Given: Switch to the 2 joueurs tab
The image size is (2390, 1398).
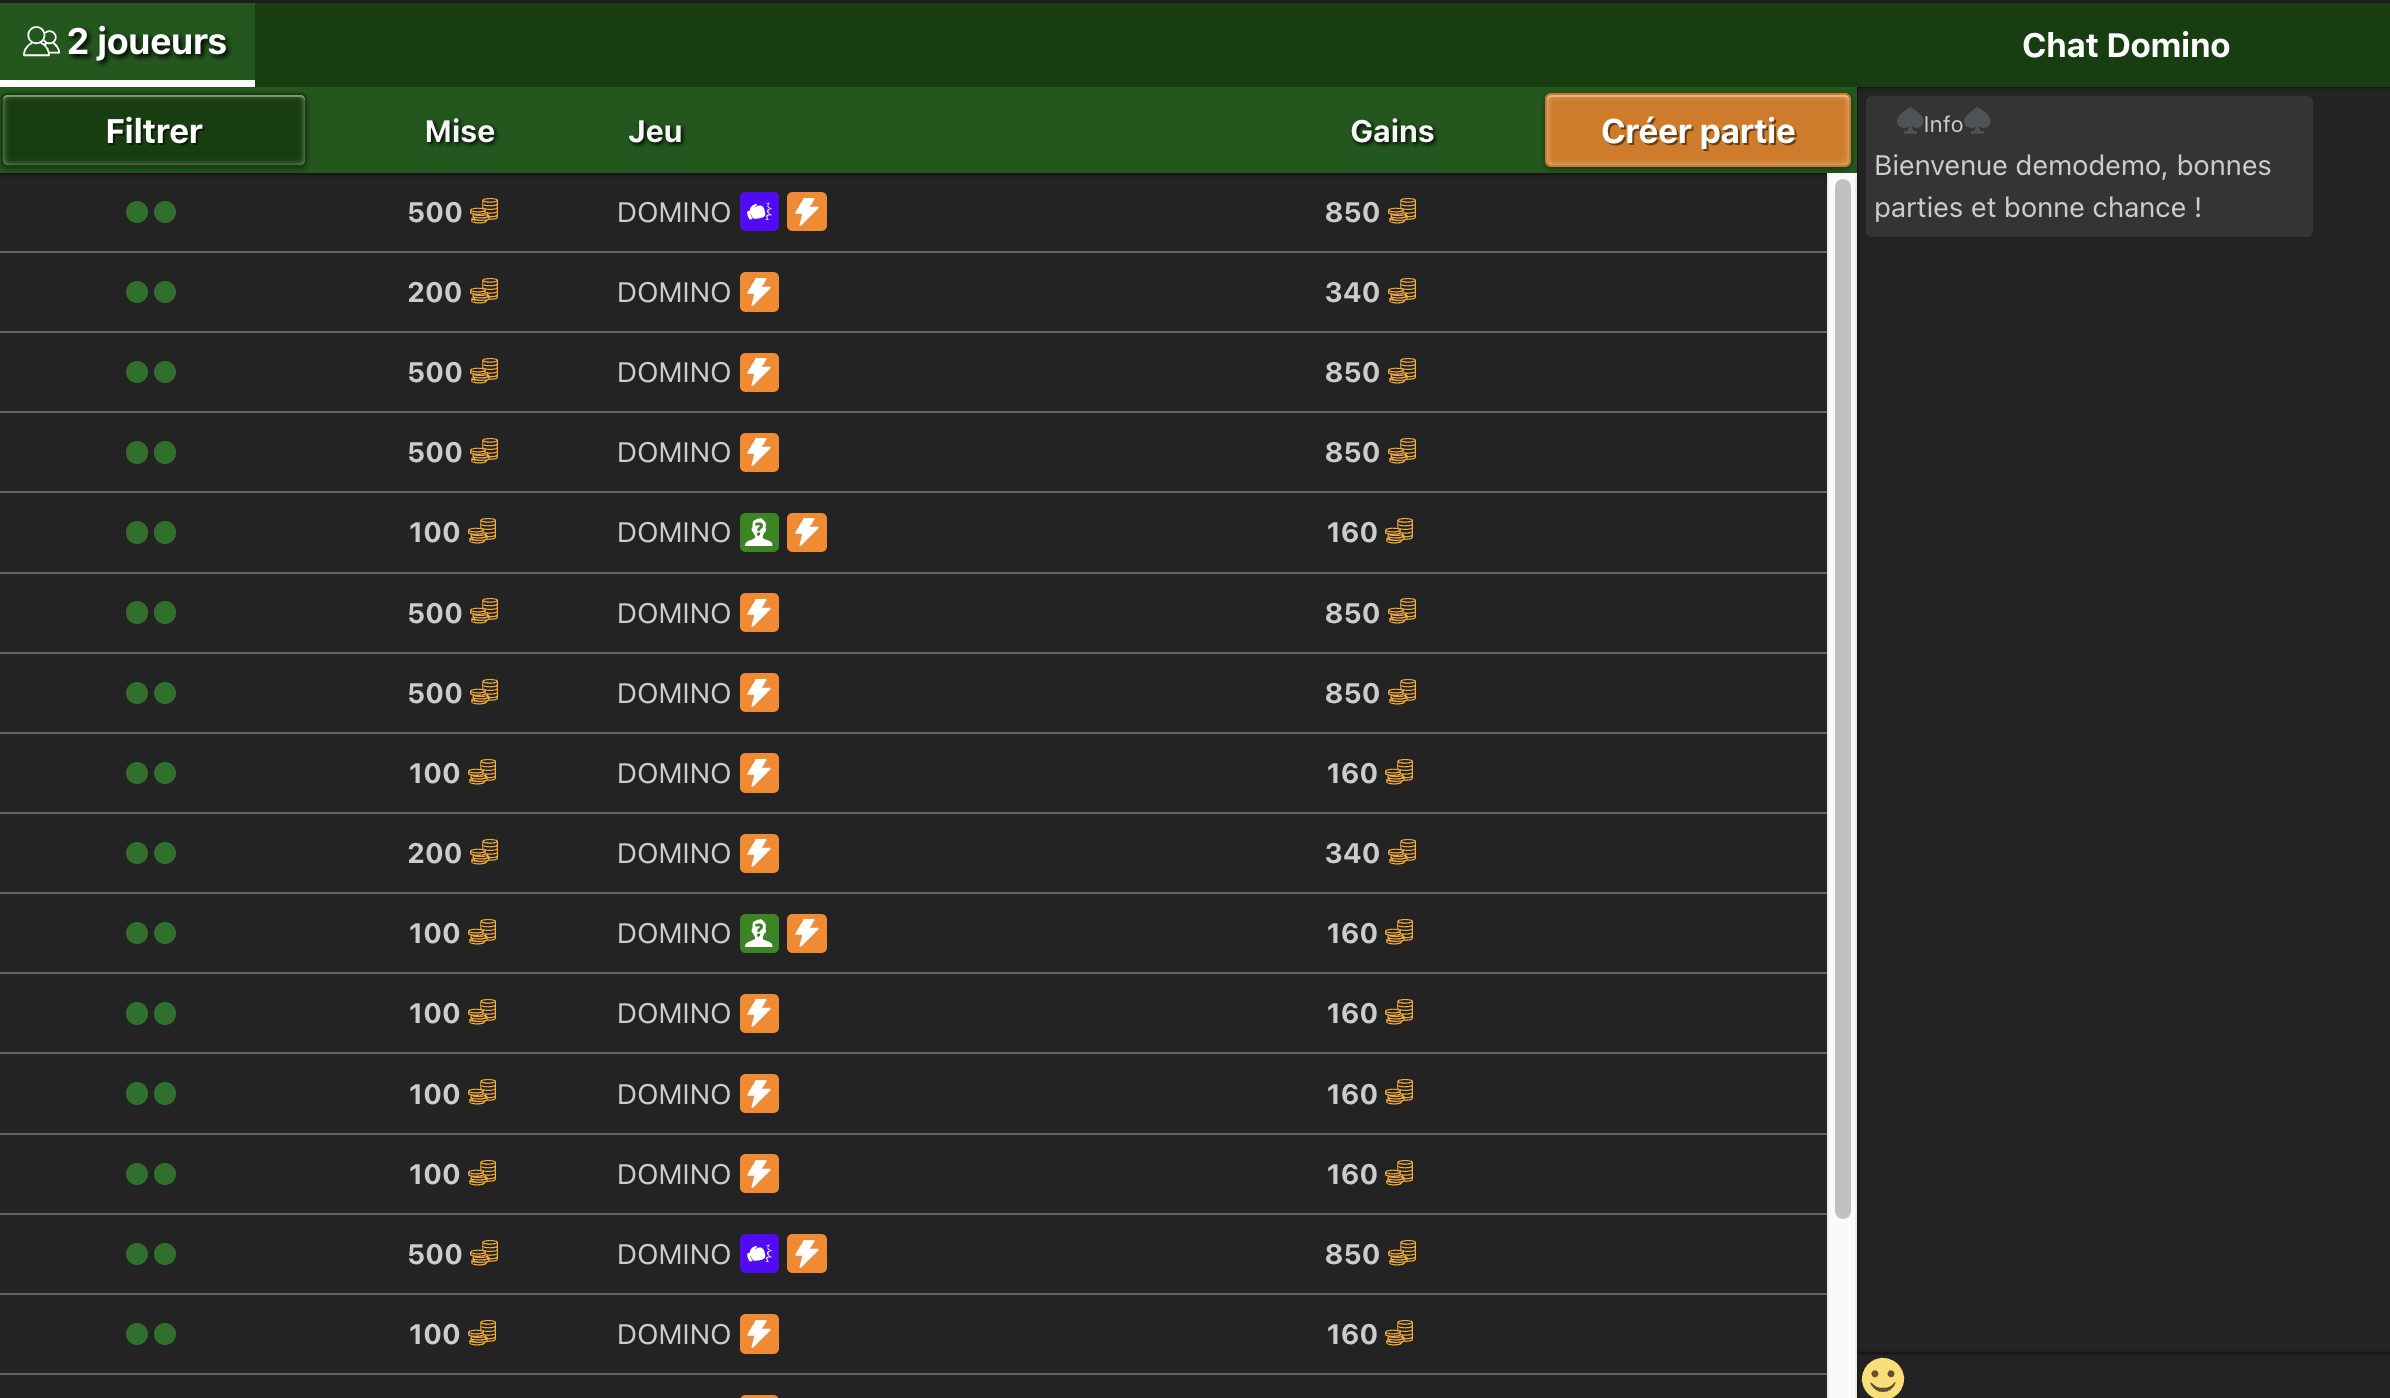Looking at the screenshot, I should (x=127, y=41).
